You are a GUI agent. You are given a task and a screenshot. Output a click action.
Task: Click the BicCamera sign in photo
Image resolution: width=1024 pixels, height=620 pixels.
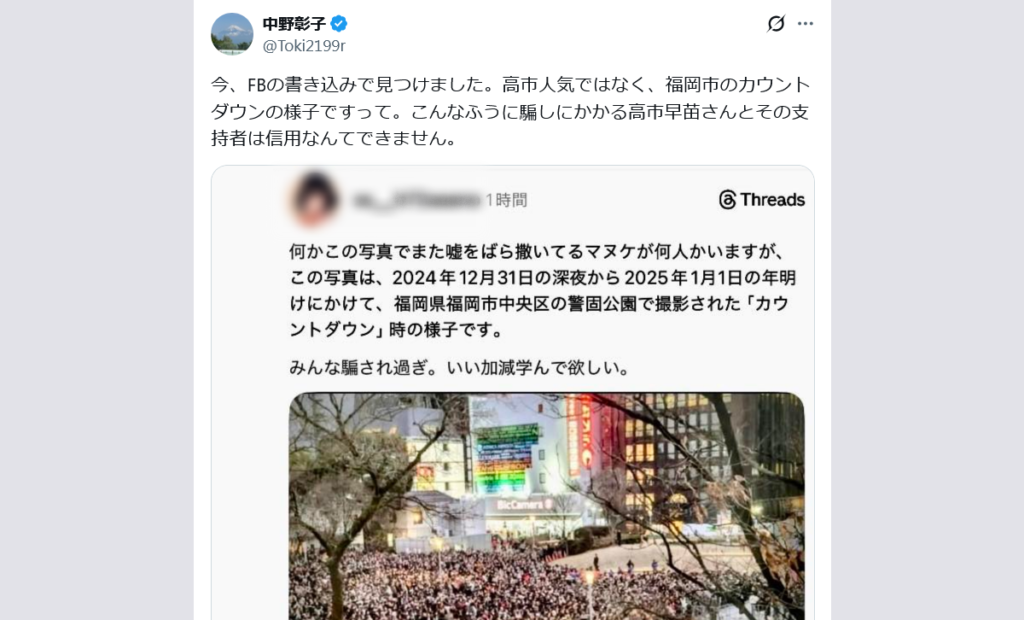(x=526, y=505)
